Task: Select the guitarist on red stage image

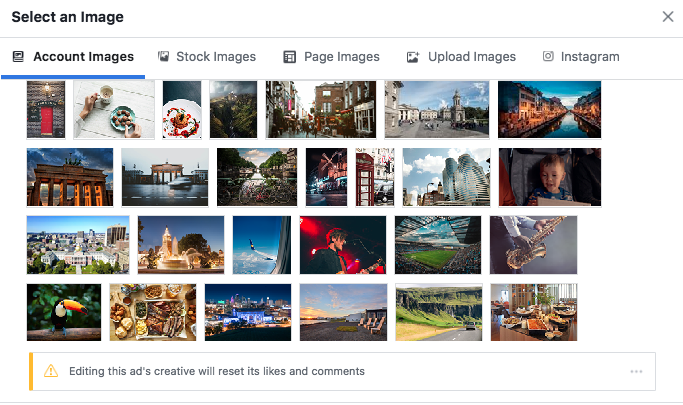Action: point(343,245)
